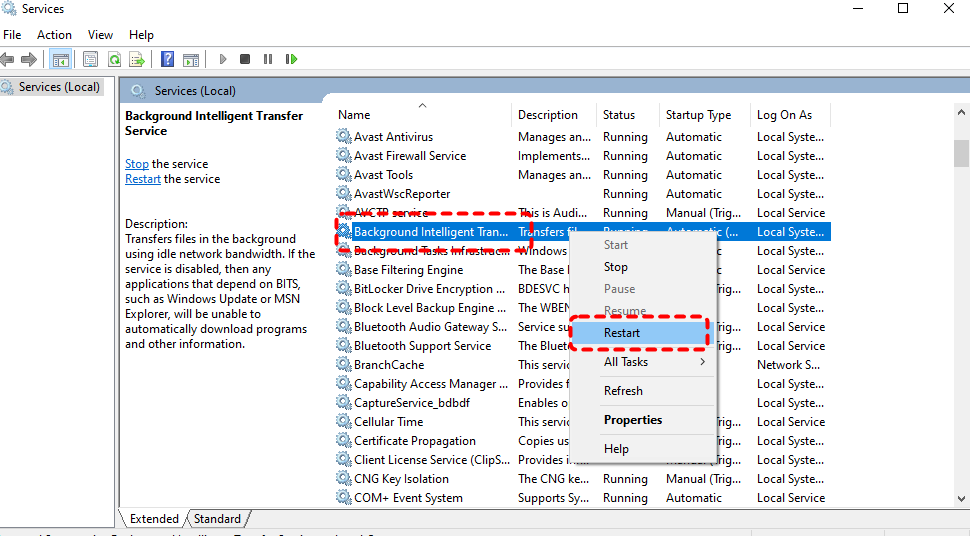Screen dimensions: 970x536
Task: Choose Properties from the context menu
Action: pyautogui.click(x=633, y=420)
